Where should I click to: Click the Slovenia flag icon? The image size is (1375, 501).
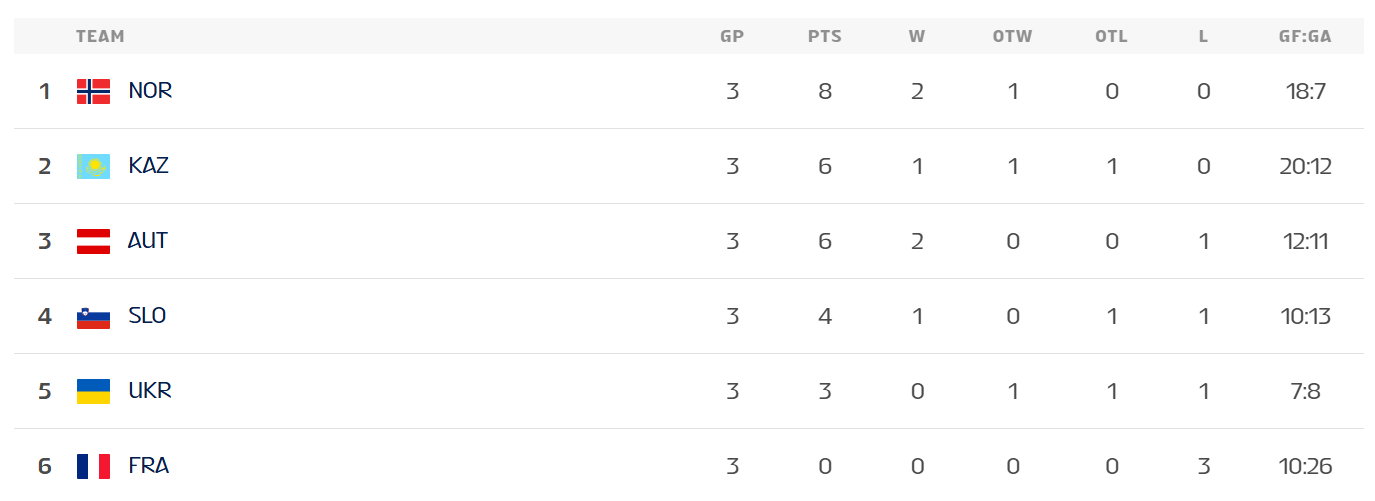coord(93,316)
